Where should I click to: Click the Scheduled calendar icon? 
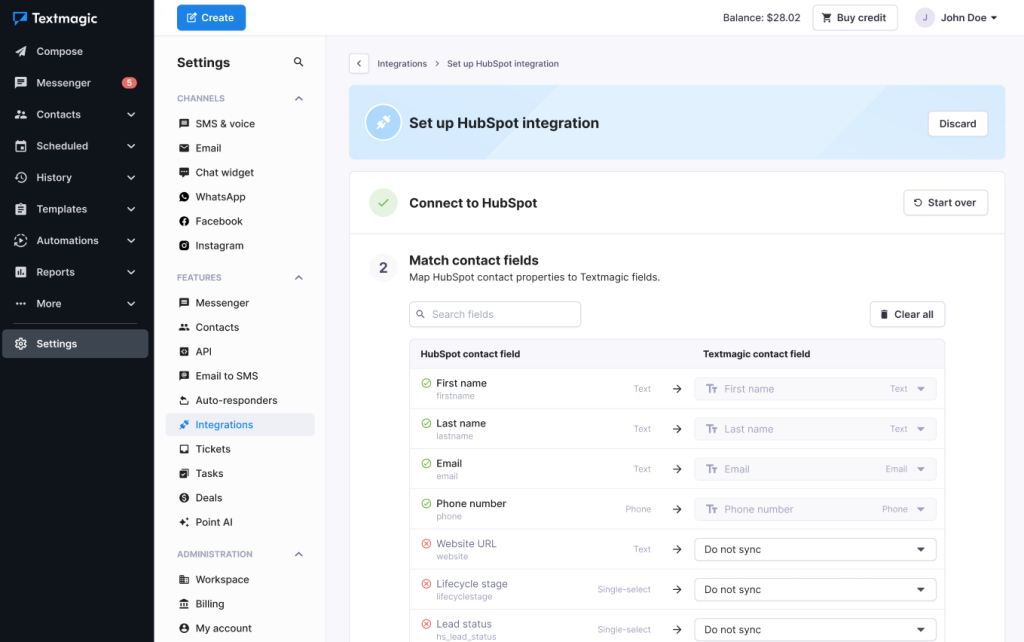coord(21,146)
